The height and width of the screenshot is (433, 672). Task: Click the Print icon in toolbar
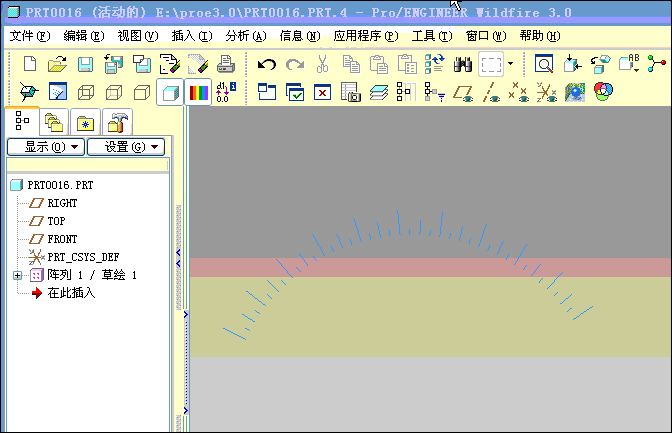coord(226,64)
